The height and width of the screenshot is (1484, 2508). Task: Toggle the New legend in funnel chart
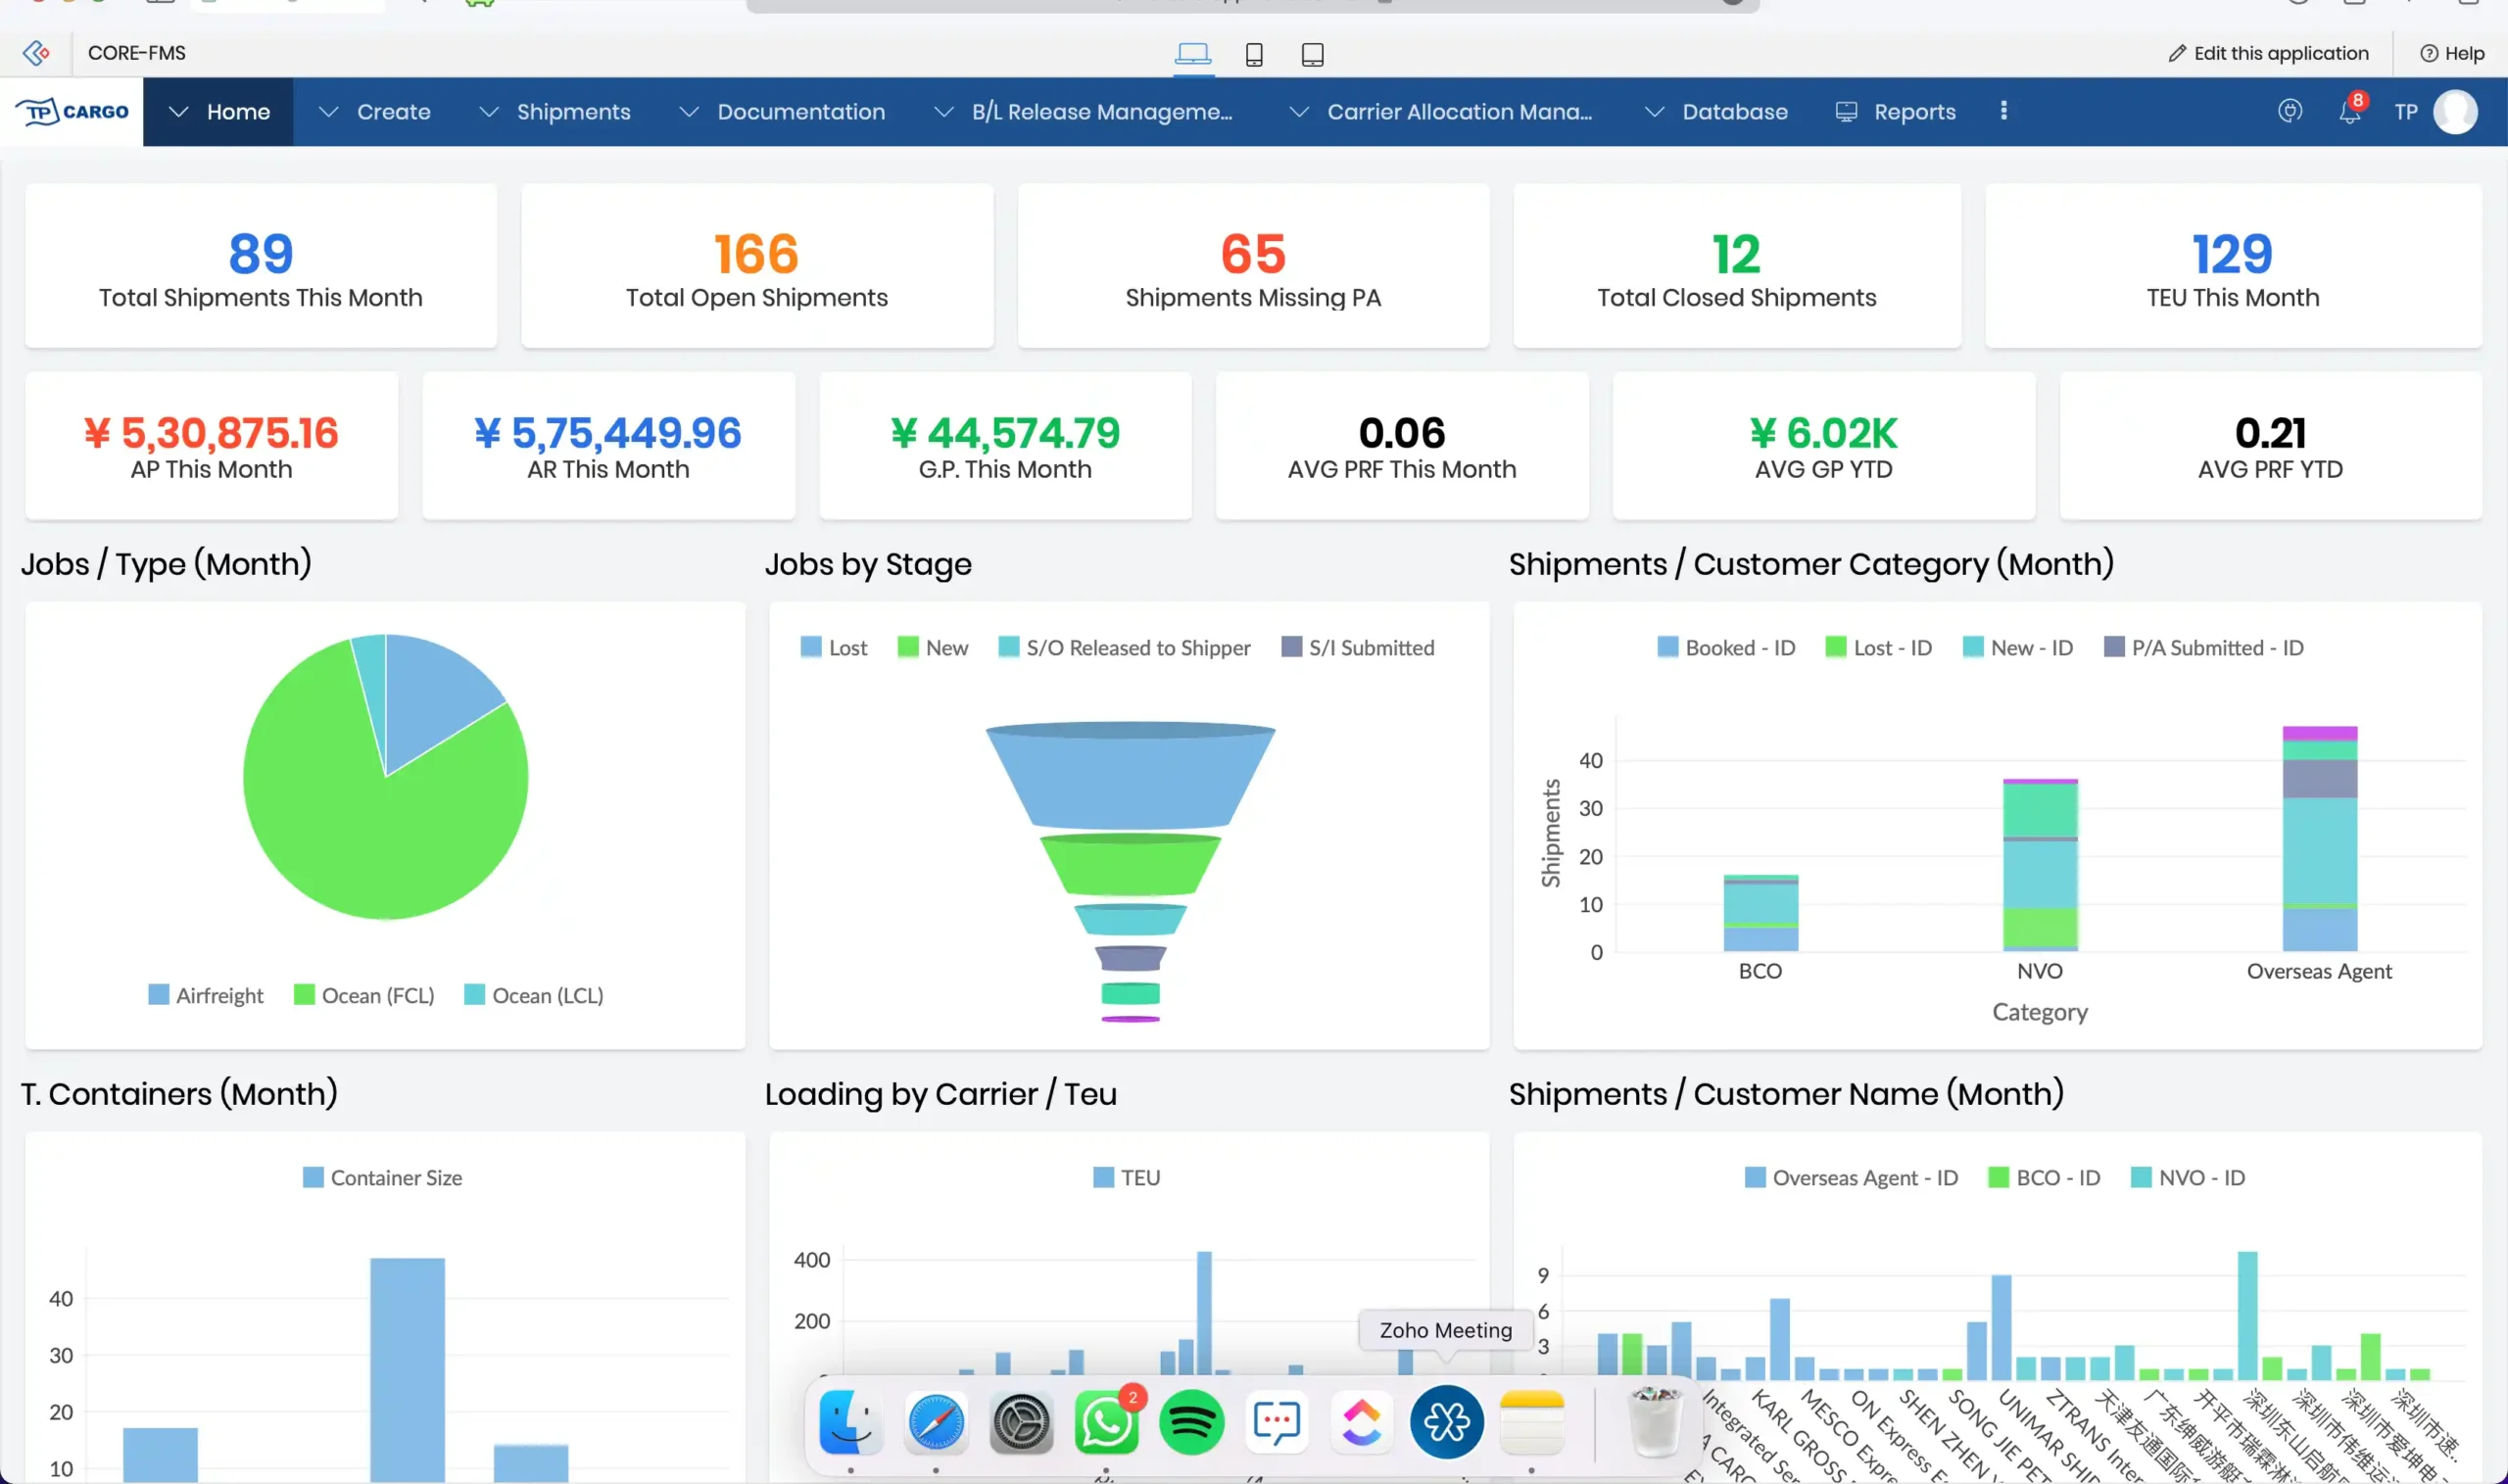(x=933, y=648)
